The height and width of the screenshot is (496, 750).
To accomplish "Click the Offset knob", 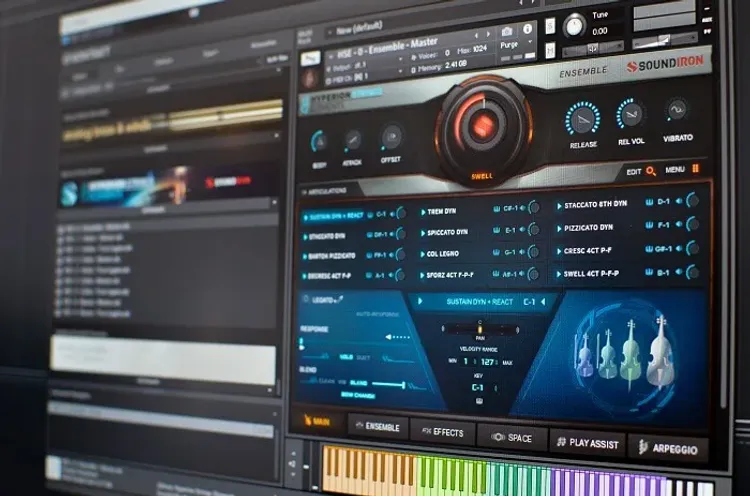I will pos(391,138).
